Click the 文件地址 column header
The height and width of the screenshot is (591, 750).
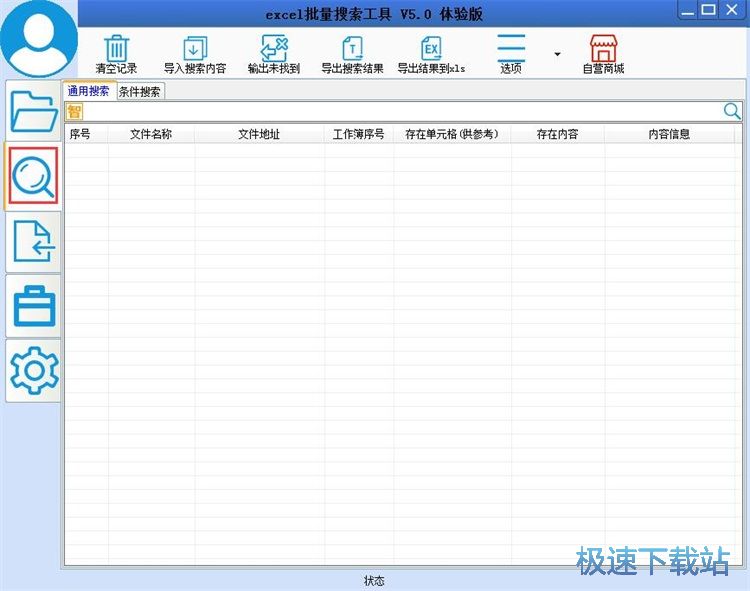(x=259, y=134)
